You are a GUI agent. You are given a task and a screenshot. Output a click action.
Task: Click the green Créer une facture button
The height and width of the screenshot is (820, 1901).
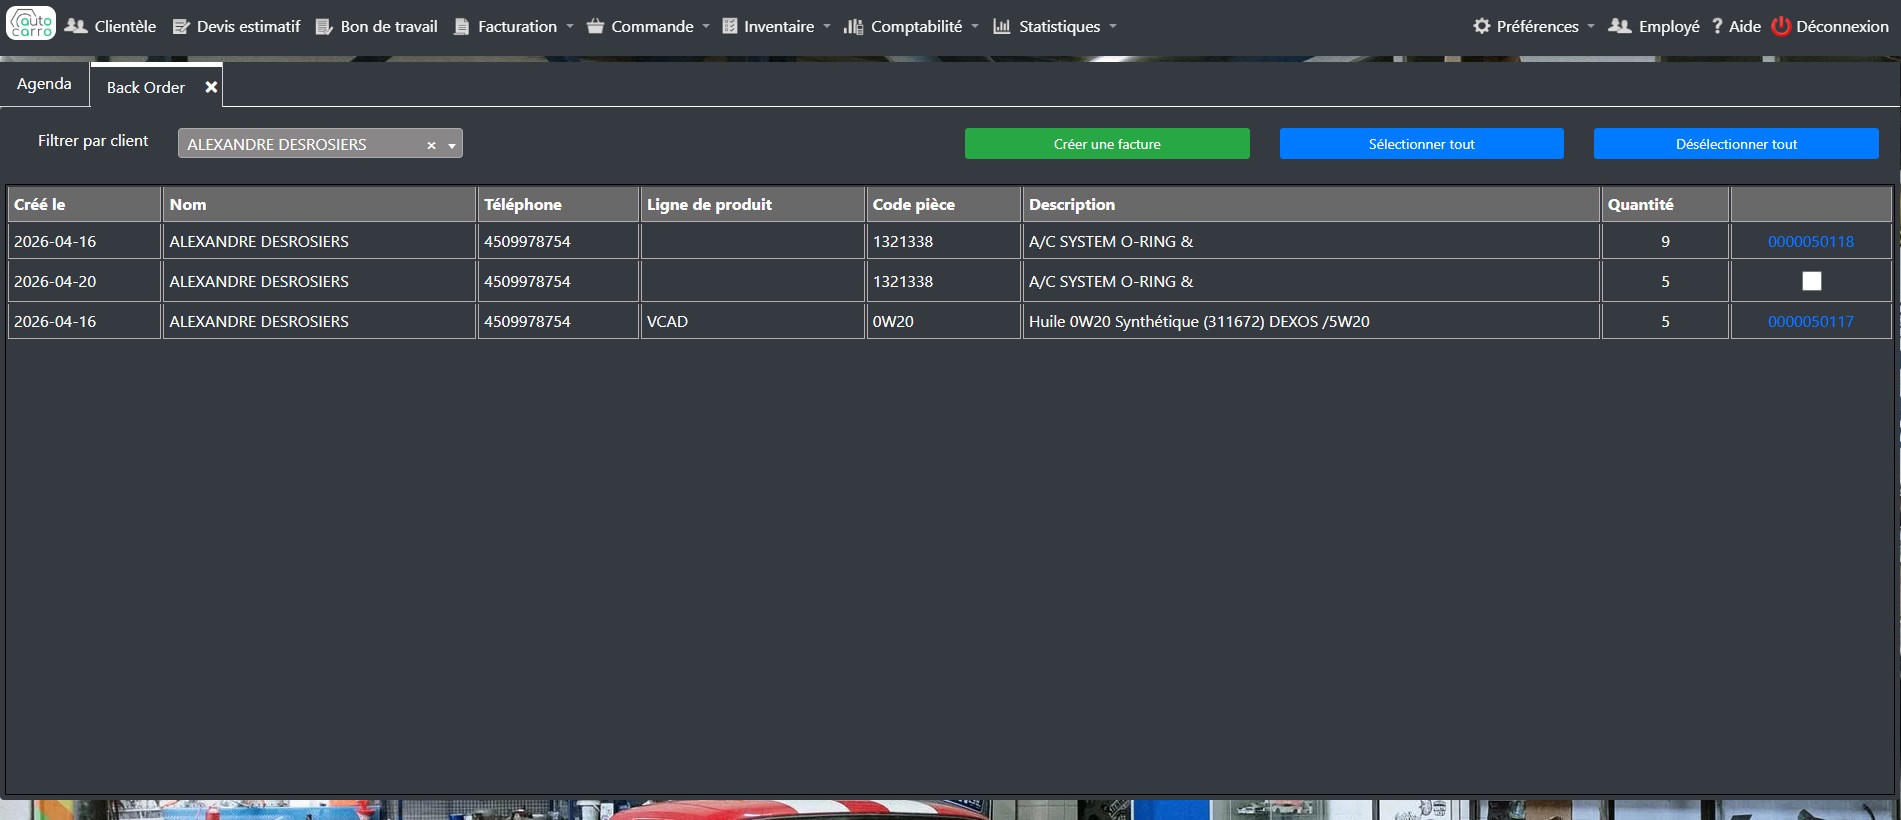click(1106, 144)
